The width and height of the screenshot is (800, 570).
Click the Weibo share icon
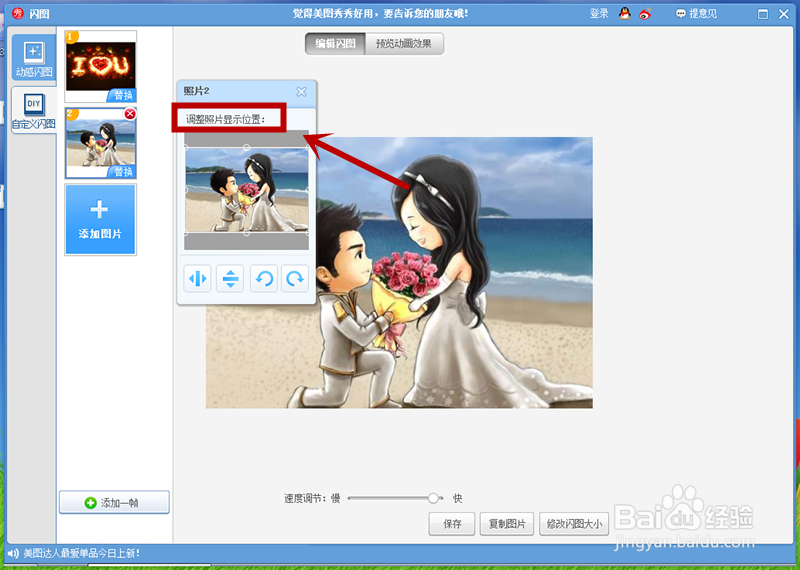[645, 14]
